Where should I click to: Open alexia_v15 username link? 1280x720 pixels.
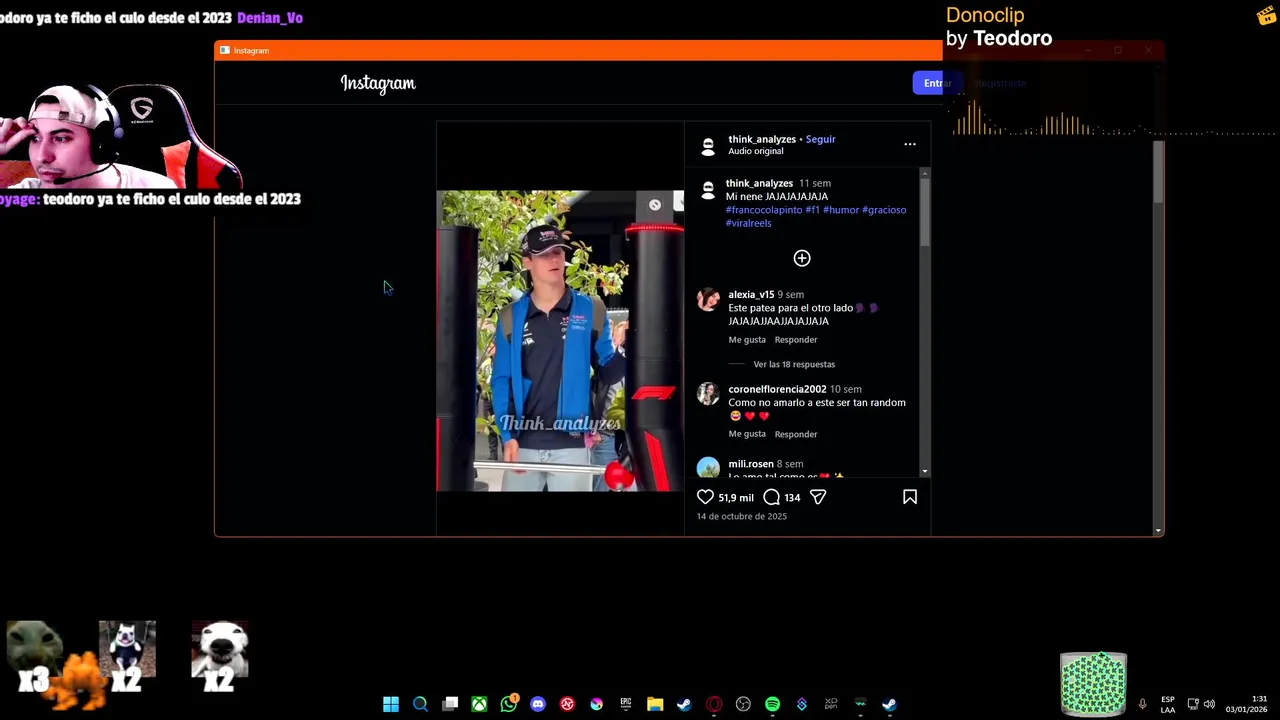(751, 295)
